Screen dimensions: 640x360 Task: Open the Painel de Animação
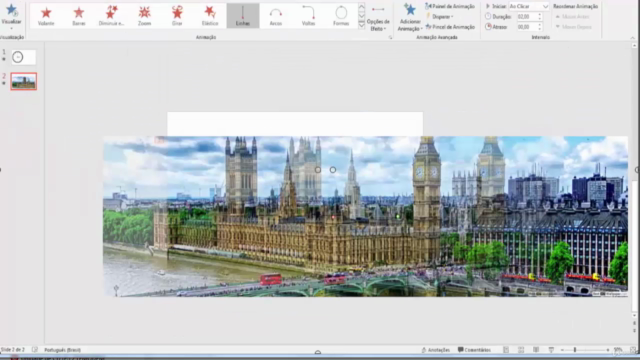point(450,6)
